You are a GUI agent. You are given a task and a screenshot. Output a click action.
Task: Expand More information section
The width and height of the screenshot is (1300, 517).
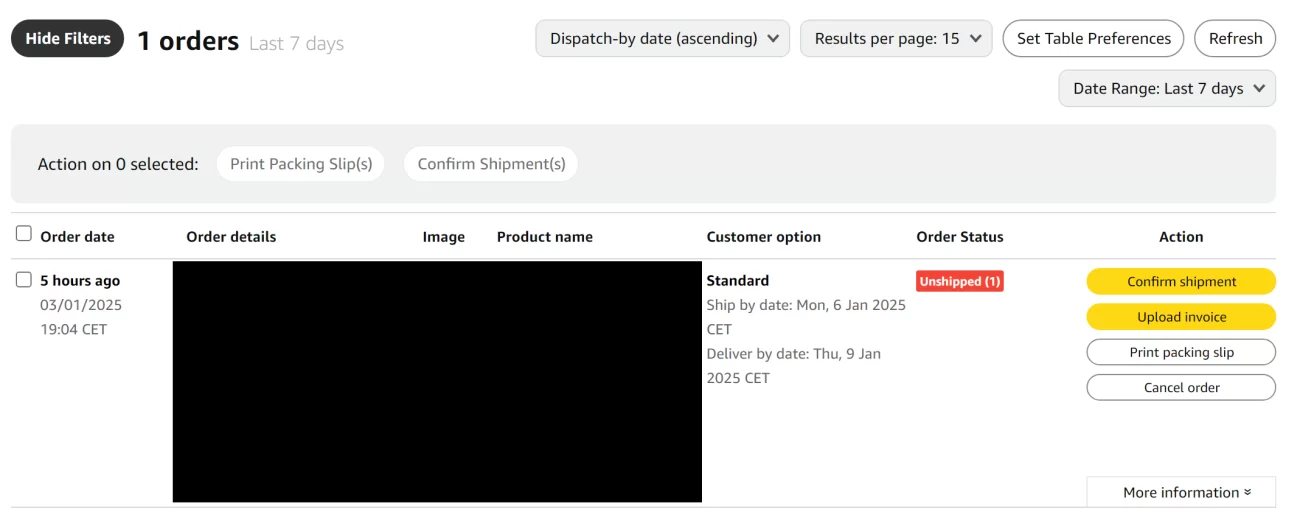tap(1181, 492)
